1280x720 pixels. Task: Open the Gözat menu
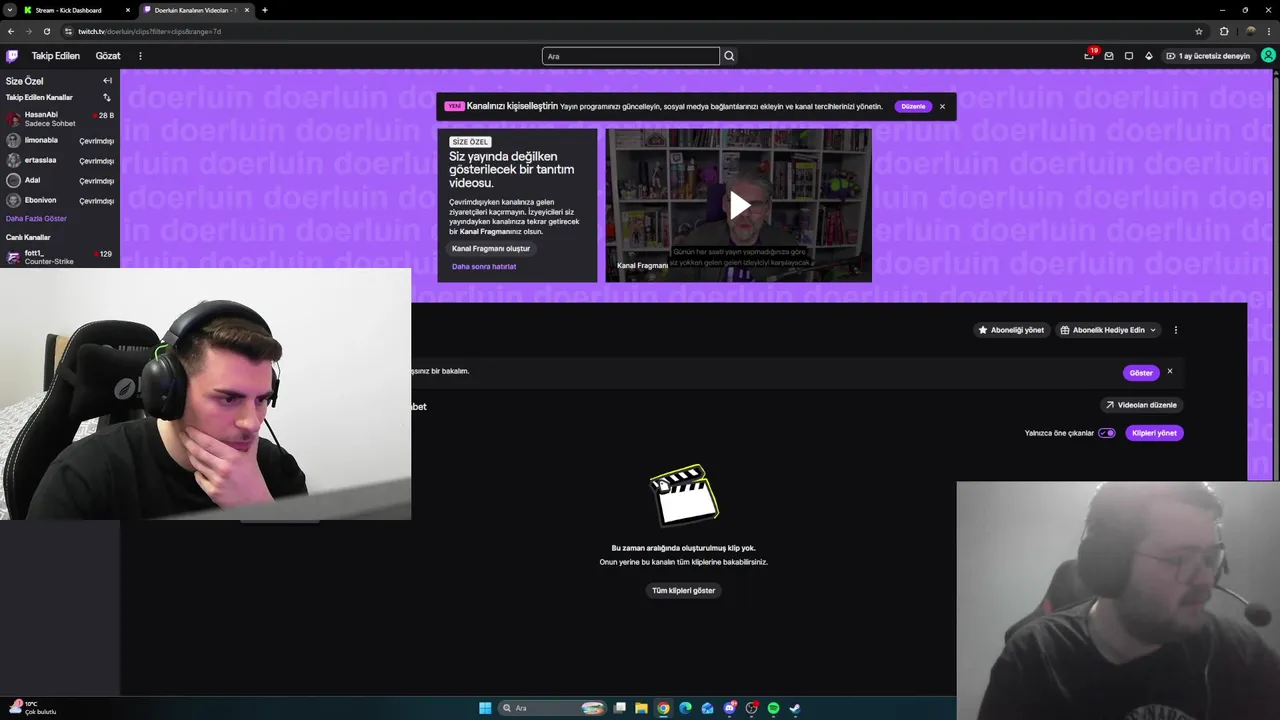tap(108, 56)
